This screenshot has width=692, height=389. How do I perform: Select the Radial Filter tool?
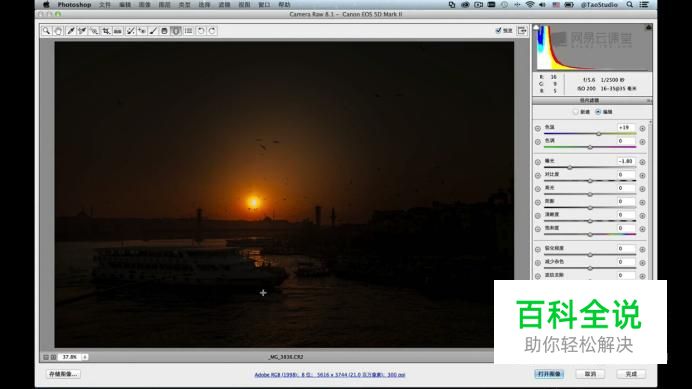[176, 30]
